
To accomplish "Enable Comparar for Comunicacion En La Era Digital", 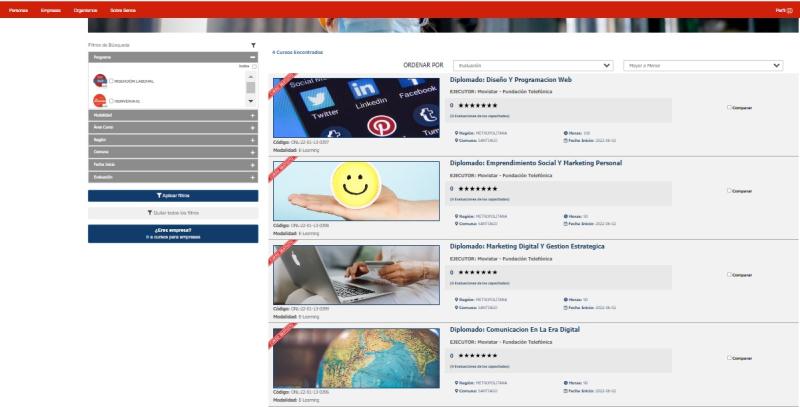I will [730, 358].
